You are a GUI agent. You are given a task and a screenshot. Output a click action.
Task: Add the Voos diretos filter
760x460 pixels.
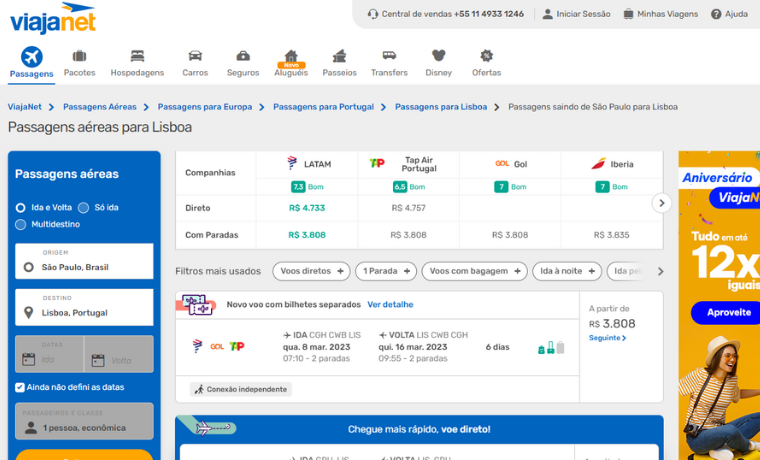311,271
